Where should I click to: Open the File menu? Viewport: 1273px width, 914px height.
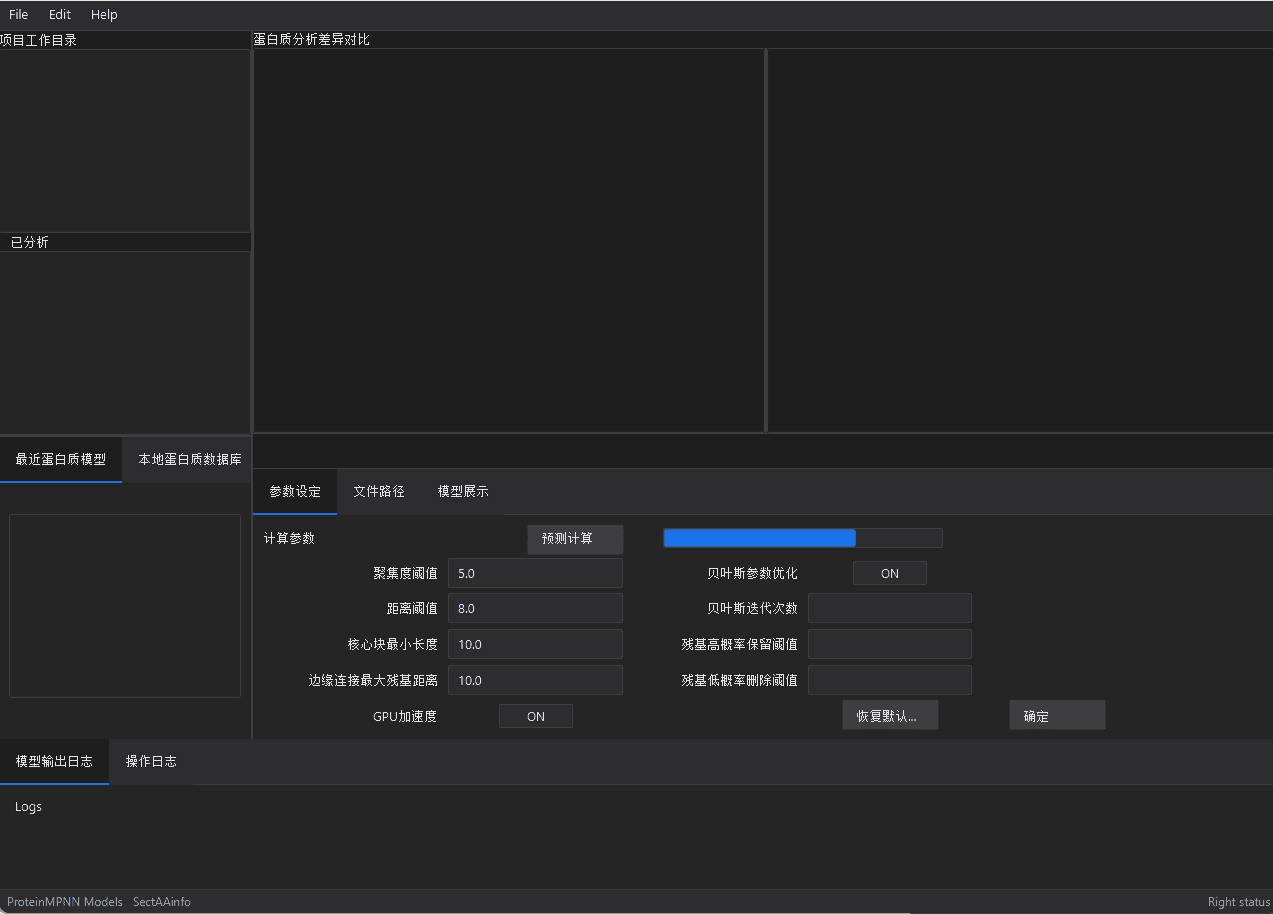(x=18, y=15)
